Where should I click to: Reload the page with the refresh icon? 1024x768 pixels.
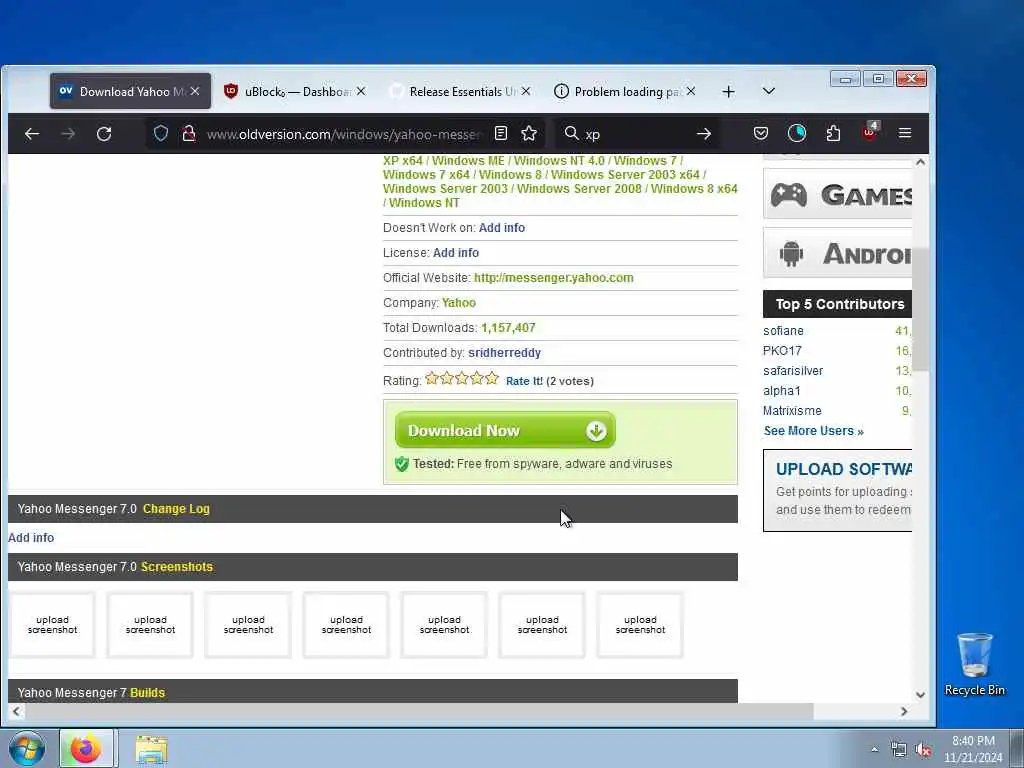tap(104, 134)
